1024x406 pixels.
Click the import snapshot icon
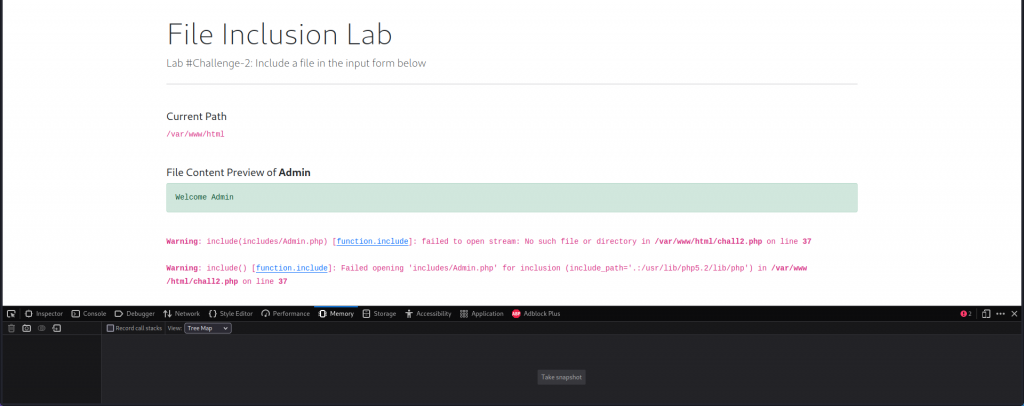click(57, 328)
